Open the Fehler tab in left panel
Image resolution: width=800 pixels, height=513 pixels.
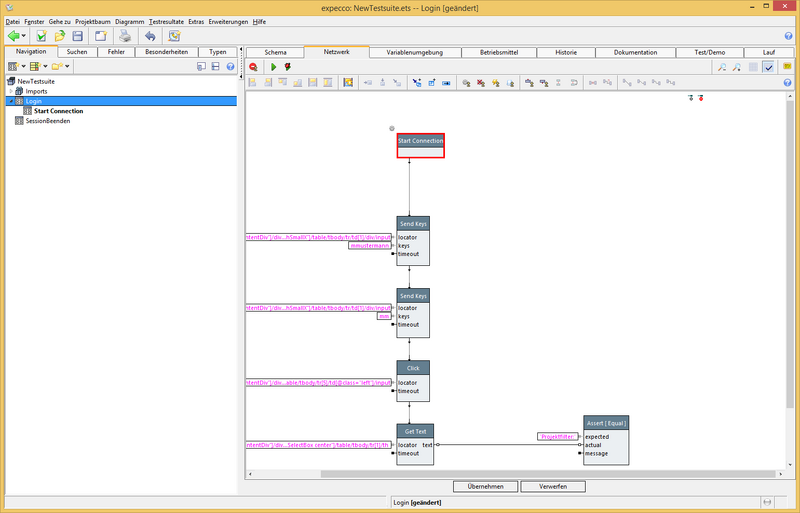[x=117, y=52]
